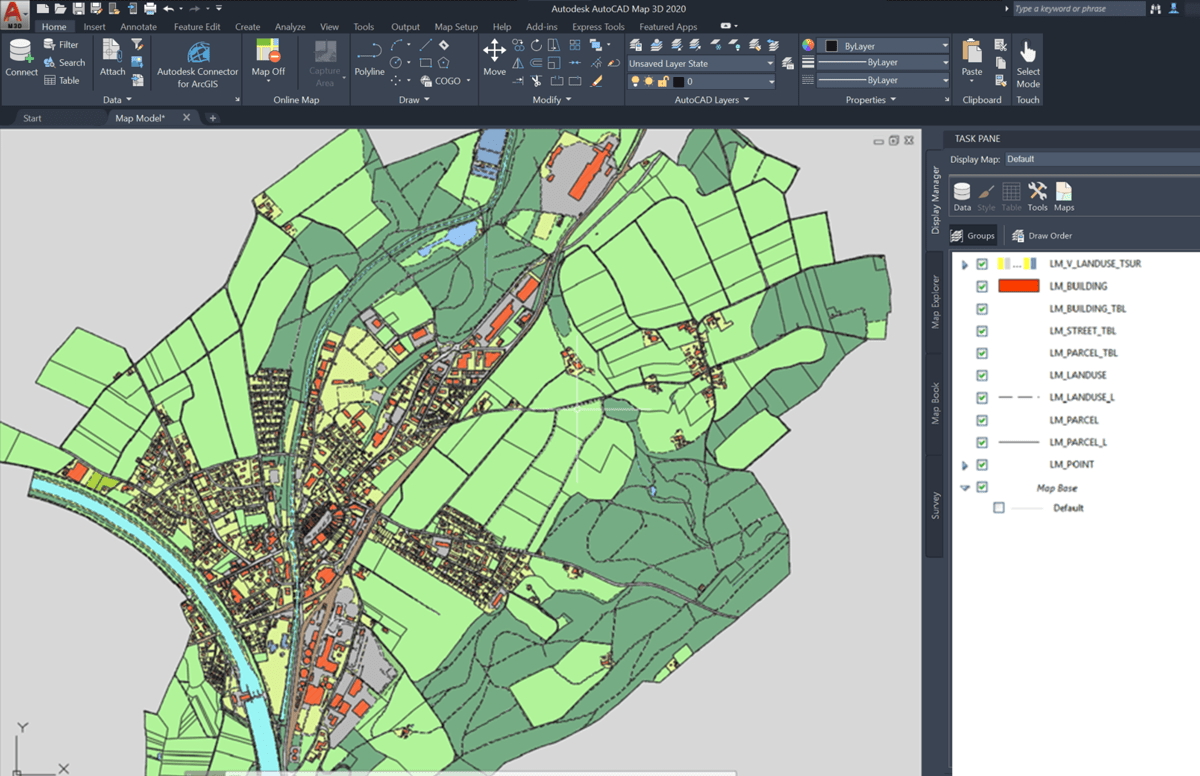Activate the Move tool
Image resolution: width=1200 pixels, height=776 pixels.
tap(494, 58)
